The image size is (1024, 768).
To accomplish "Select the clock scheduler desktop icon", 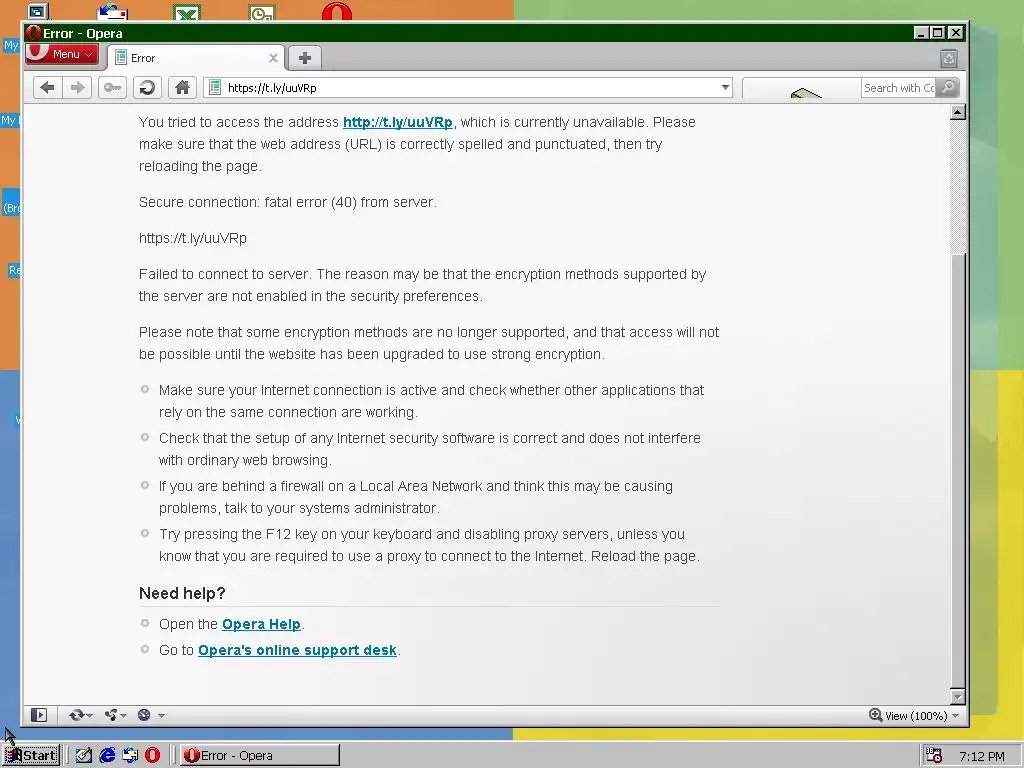I will tap(262, 12).
